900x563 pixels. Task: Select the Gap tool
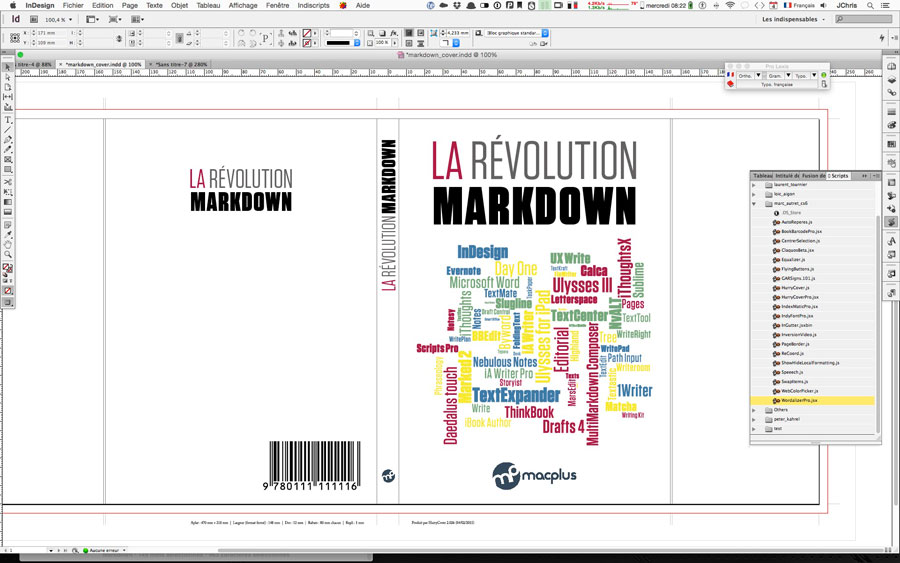[8, 96]
